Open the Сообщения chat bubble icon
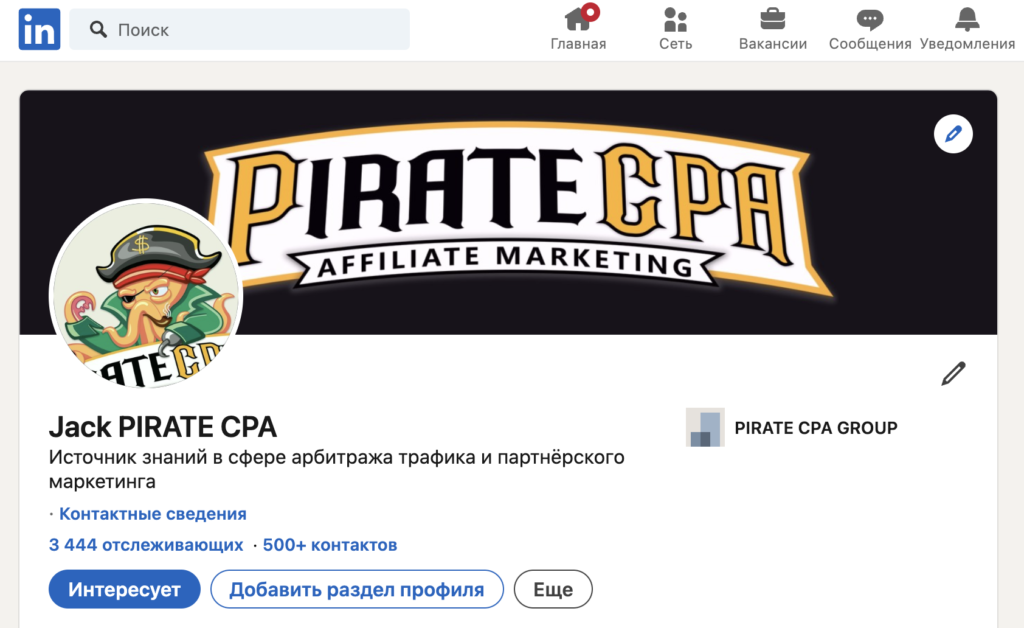 (x=870, y=20)
